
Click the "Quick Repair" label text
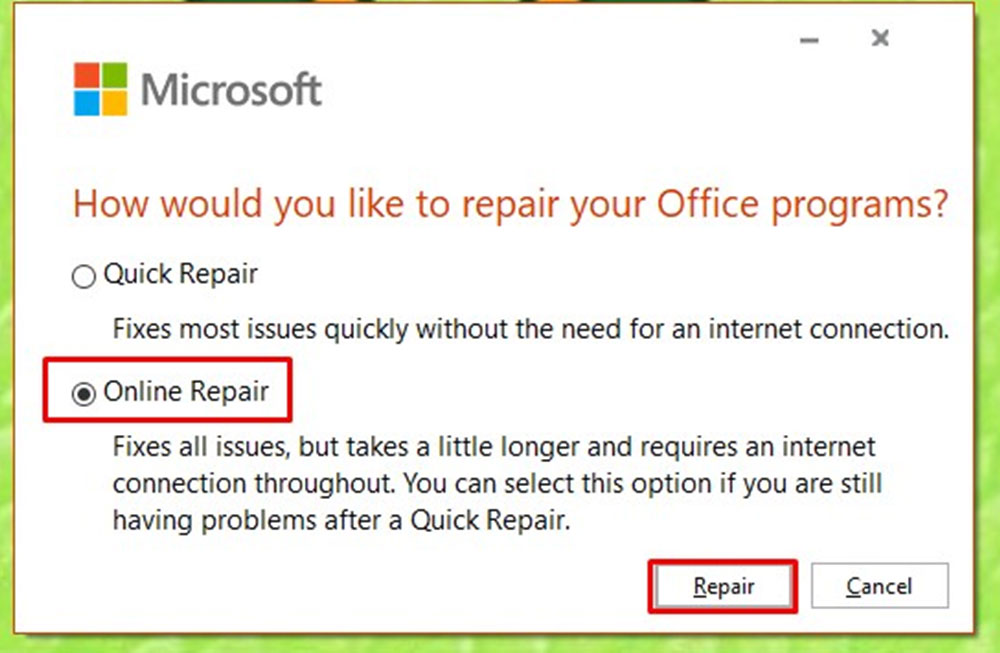click(x=181, y=275)
